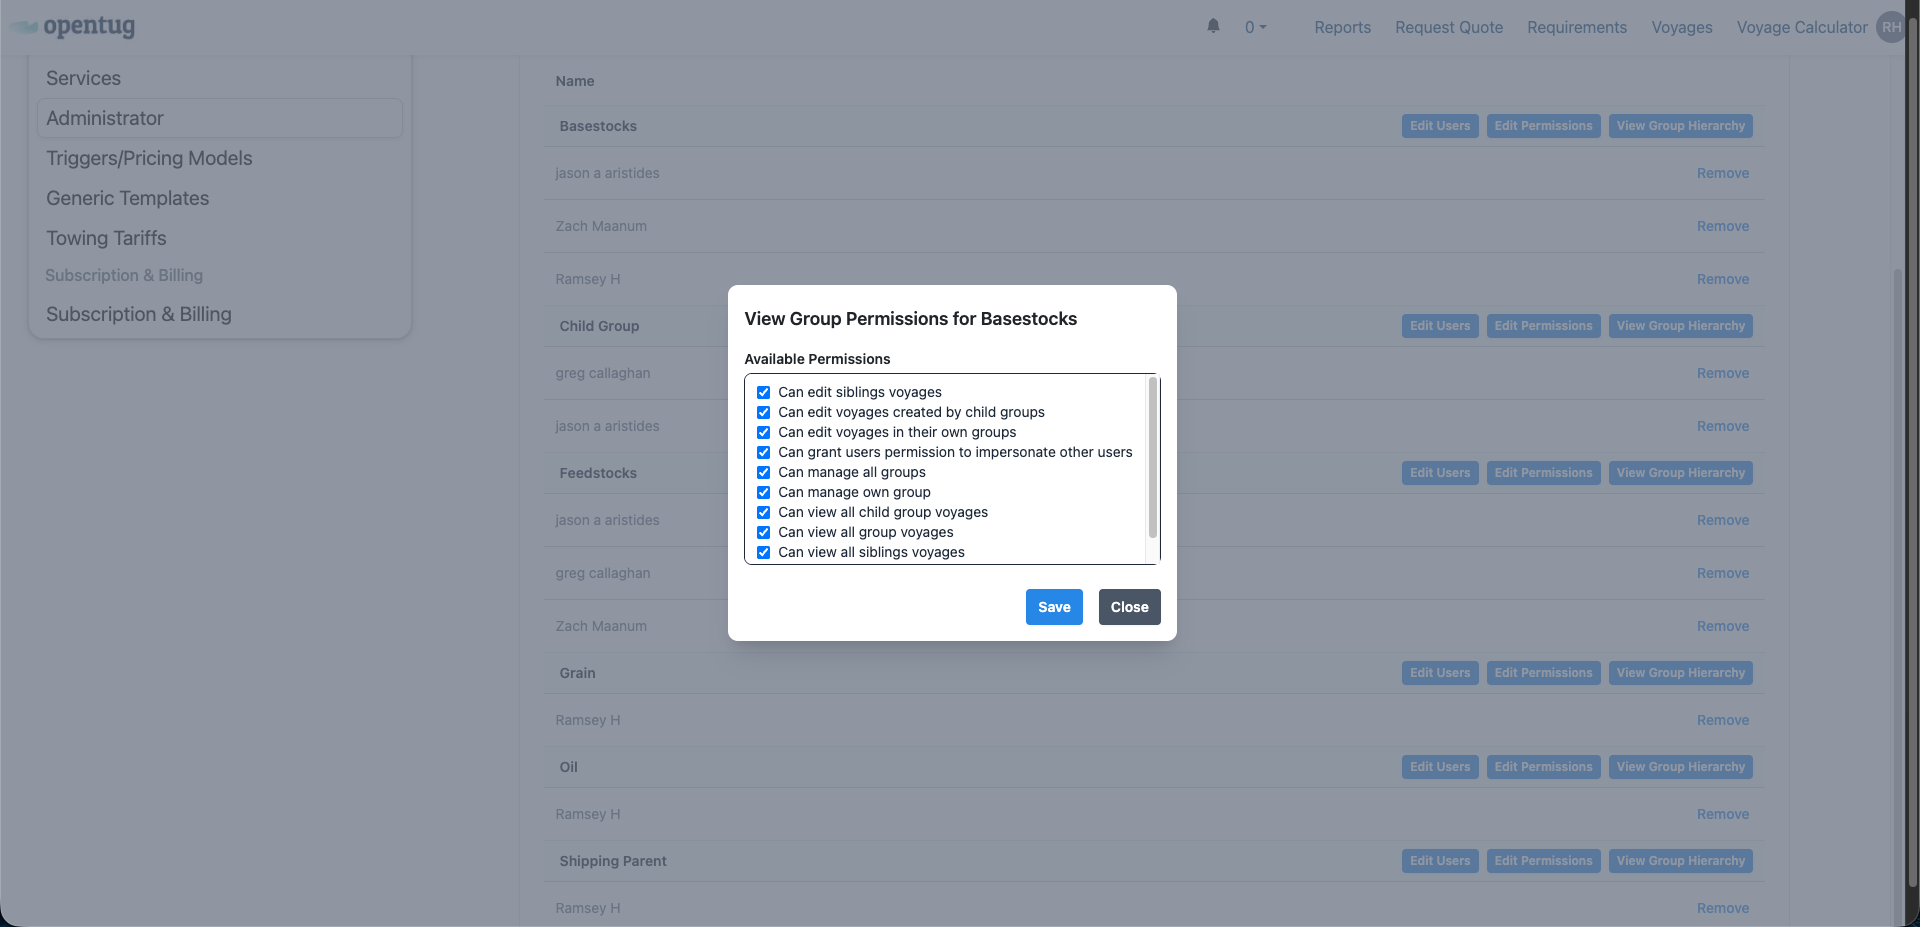The width and height of the screenshot is (1920, 927).
Task: Disable 'Can manage own group' permission
Action: tap(764, 492)
